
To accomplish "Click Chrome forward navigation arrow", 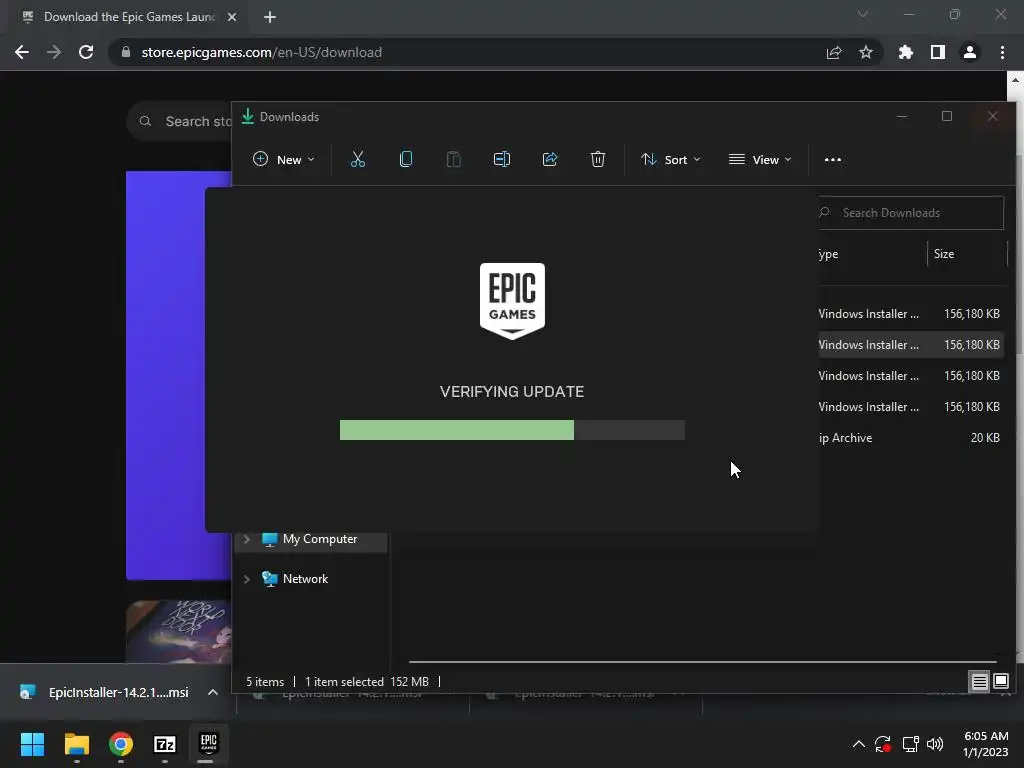I will pyautogui.click(x=54, y=52).
